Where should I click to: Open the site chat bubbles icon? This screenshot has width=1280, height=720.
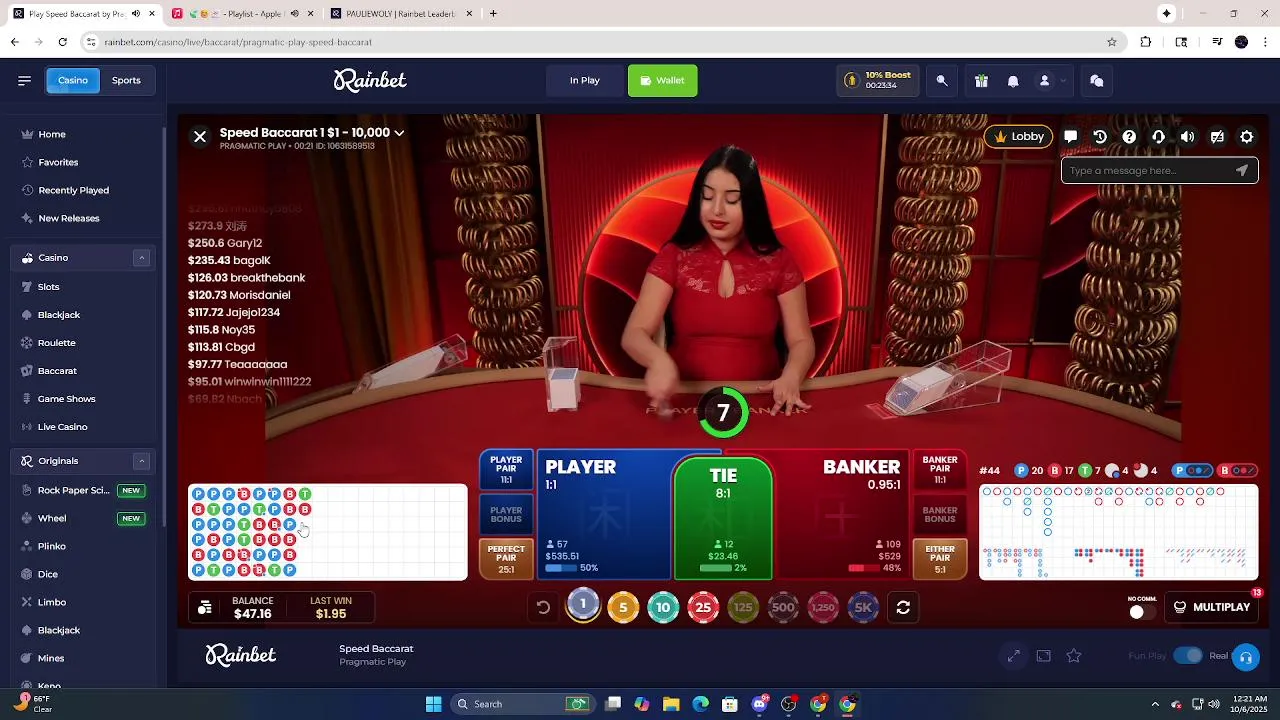(x=1097, y=81)
